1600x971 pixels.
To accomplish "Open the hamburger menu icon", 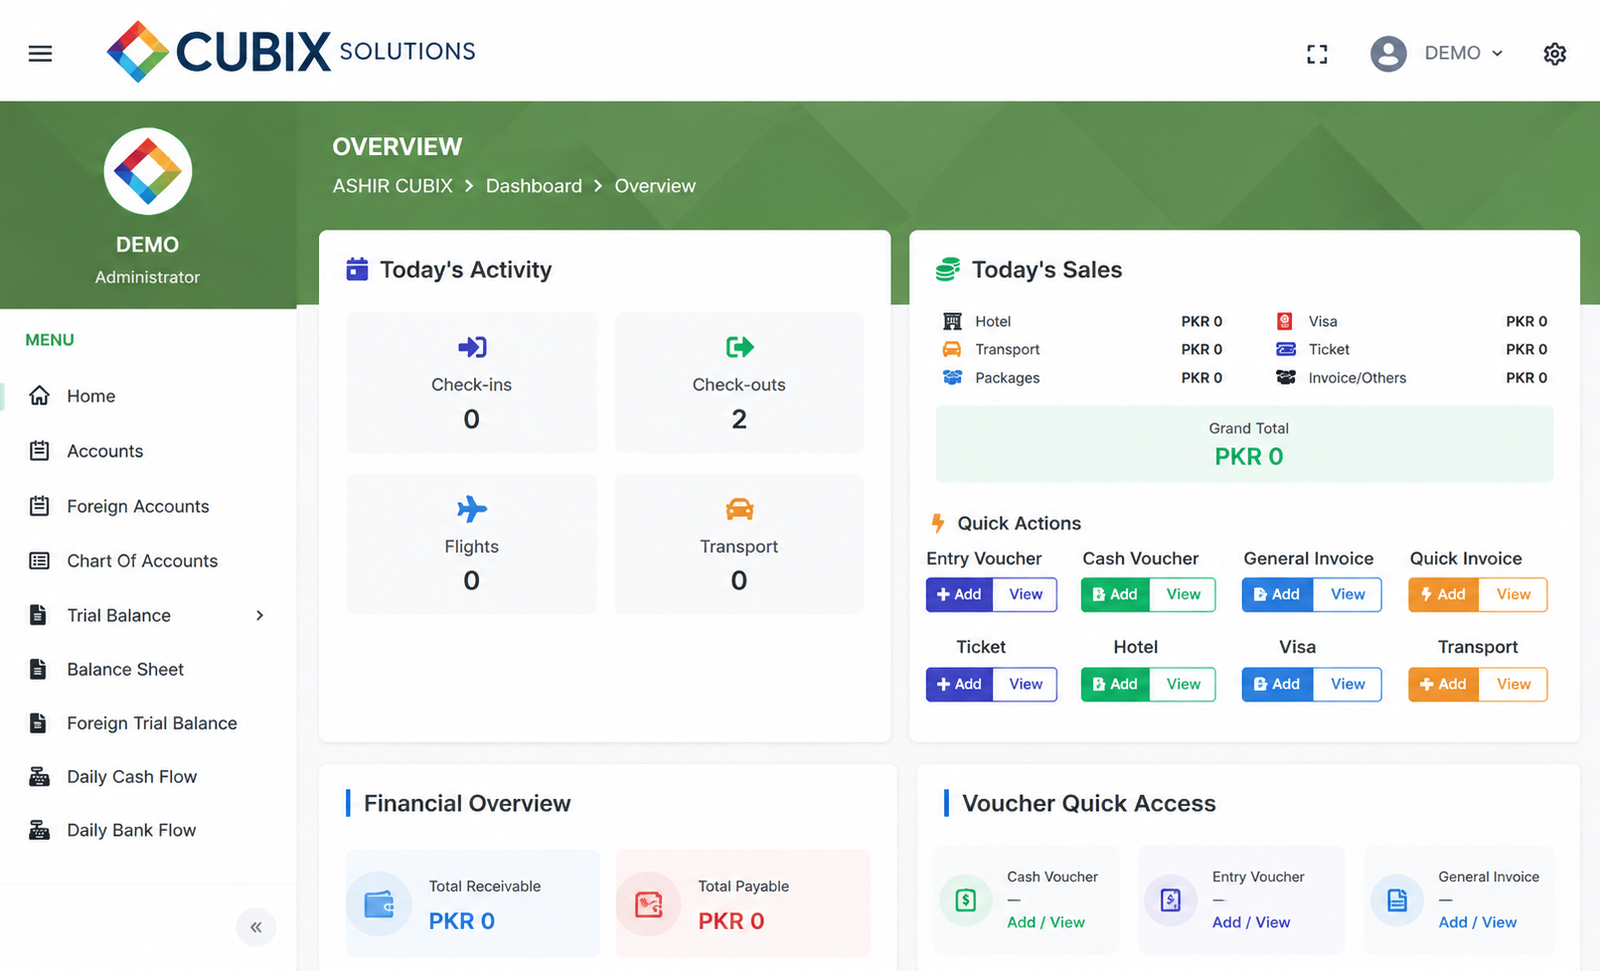I will click(x=40, y=54).
